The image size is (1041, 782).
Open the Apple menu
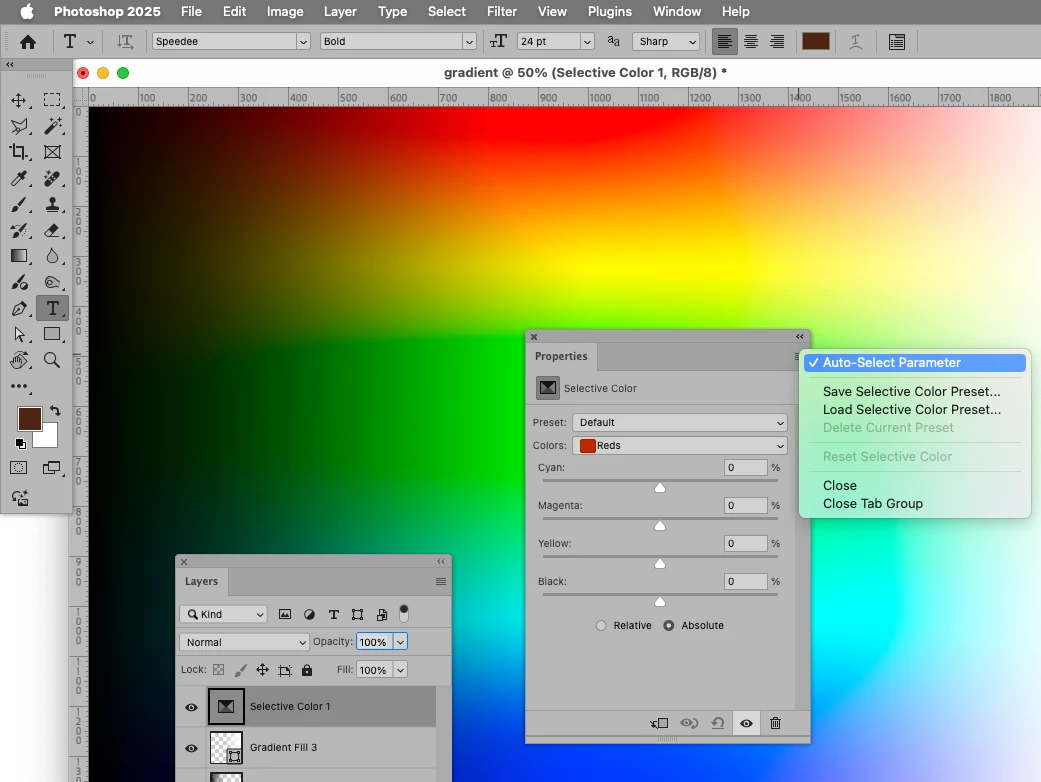pyautogui.click(x=27, y=11)
